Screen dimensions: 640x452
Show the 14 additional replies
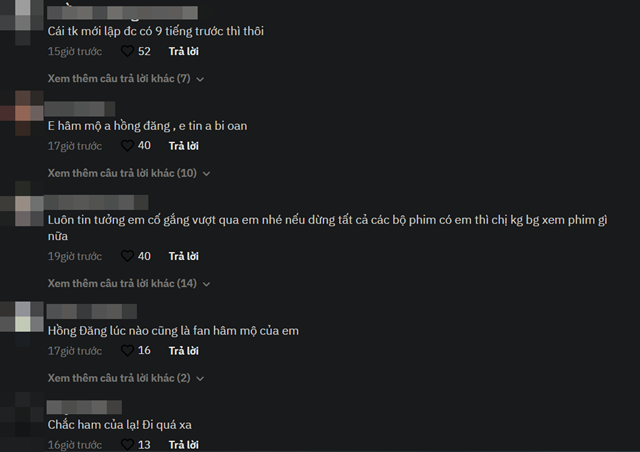(129, 283)
